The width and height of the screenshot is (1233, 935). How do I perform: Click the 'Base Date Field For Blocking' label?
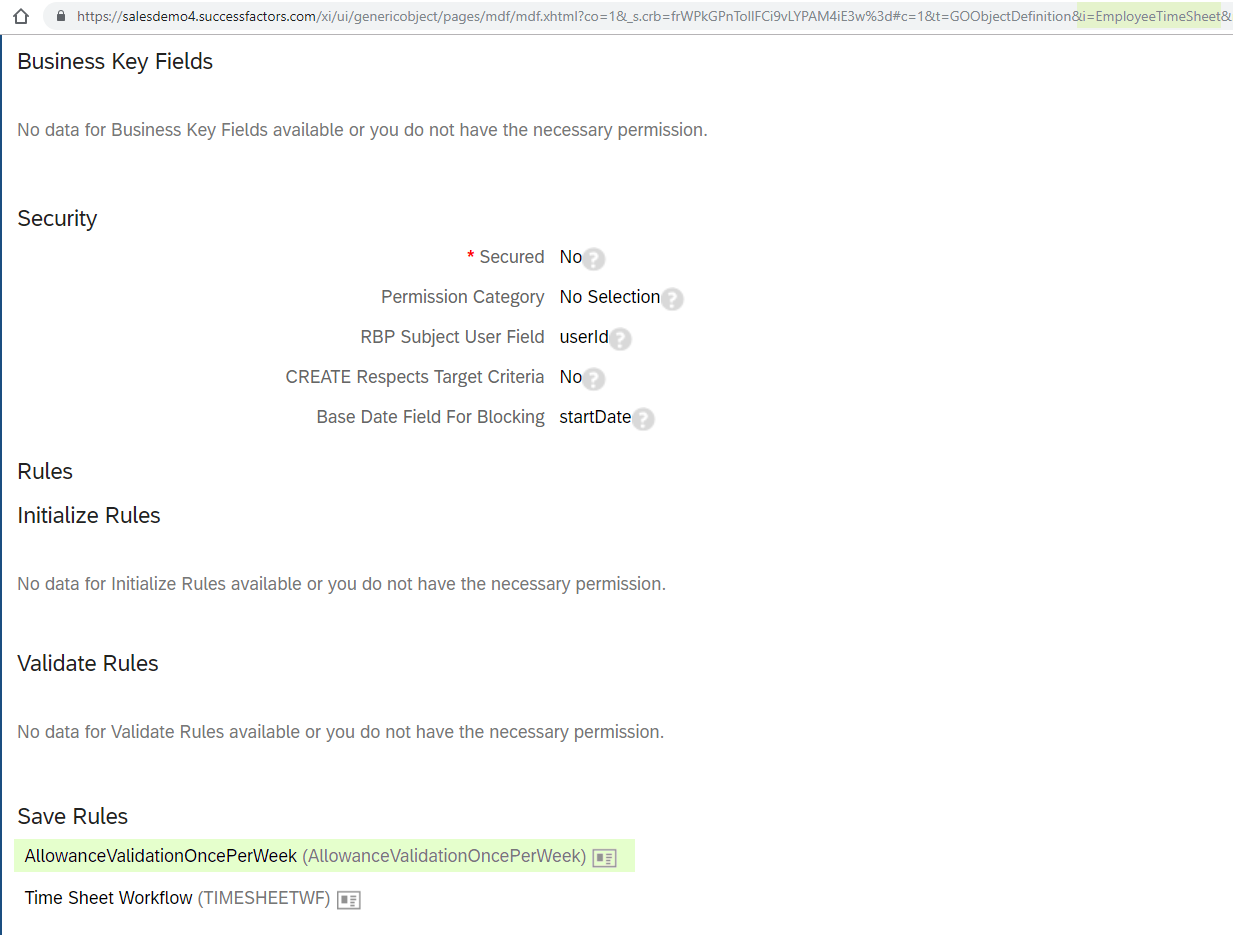pyautogui.click(x=431, y=417)
